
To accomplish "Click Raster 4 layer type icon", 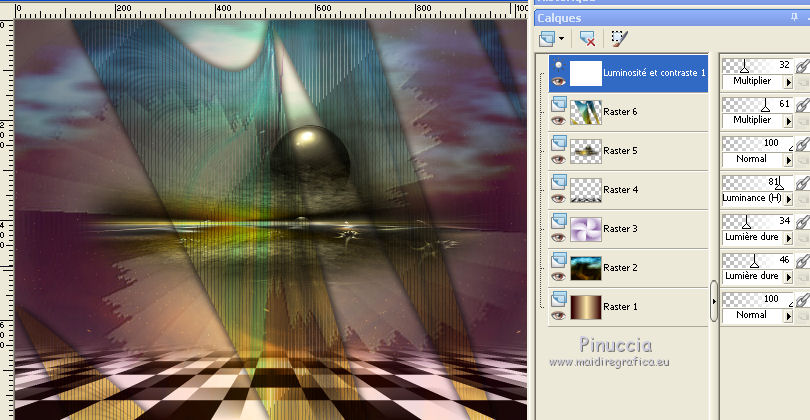I will pyautogui.click(x=558, y=182).
